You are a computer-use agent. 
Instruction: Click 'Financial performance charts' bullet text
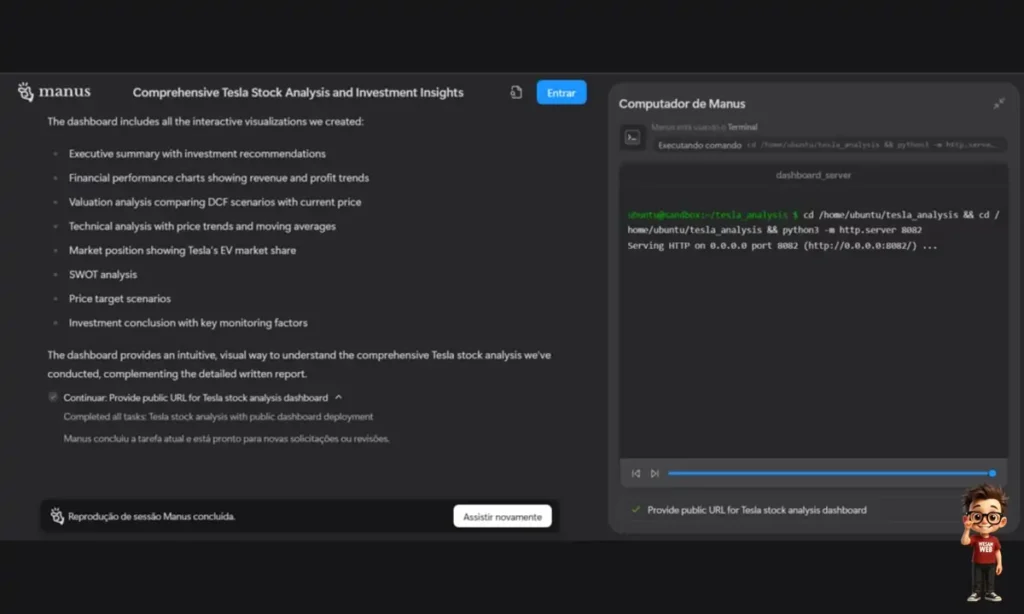click(219, 178)
